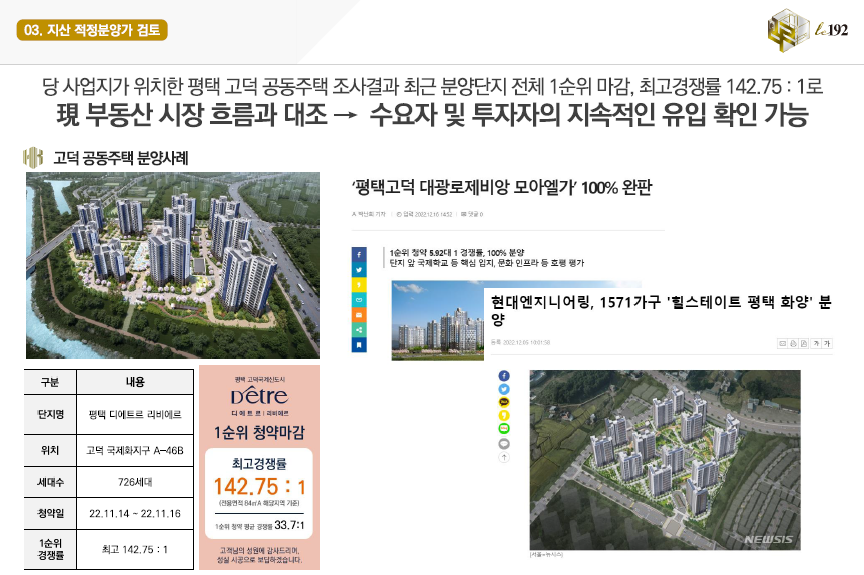Image resolution: width=864 pixels, height=575 pixels.
Task: Click the round scroll-to-top arrow icon
Action: (x=504, y=457)
